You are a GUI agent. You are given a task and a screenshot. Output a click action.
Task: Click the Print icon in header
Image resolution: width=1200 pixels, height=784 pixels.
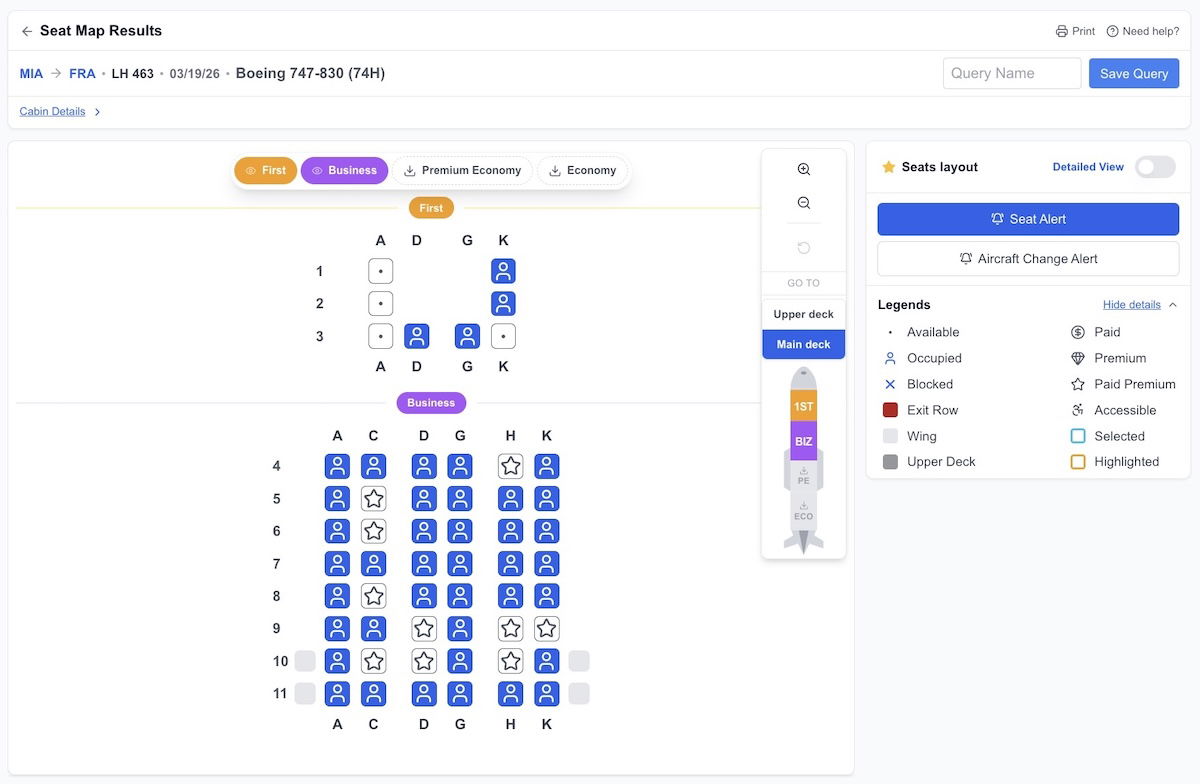(x=1062, y=31)
